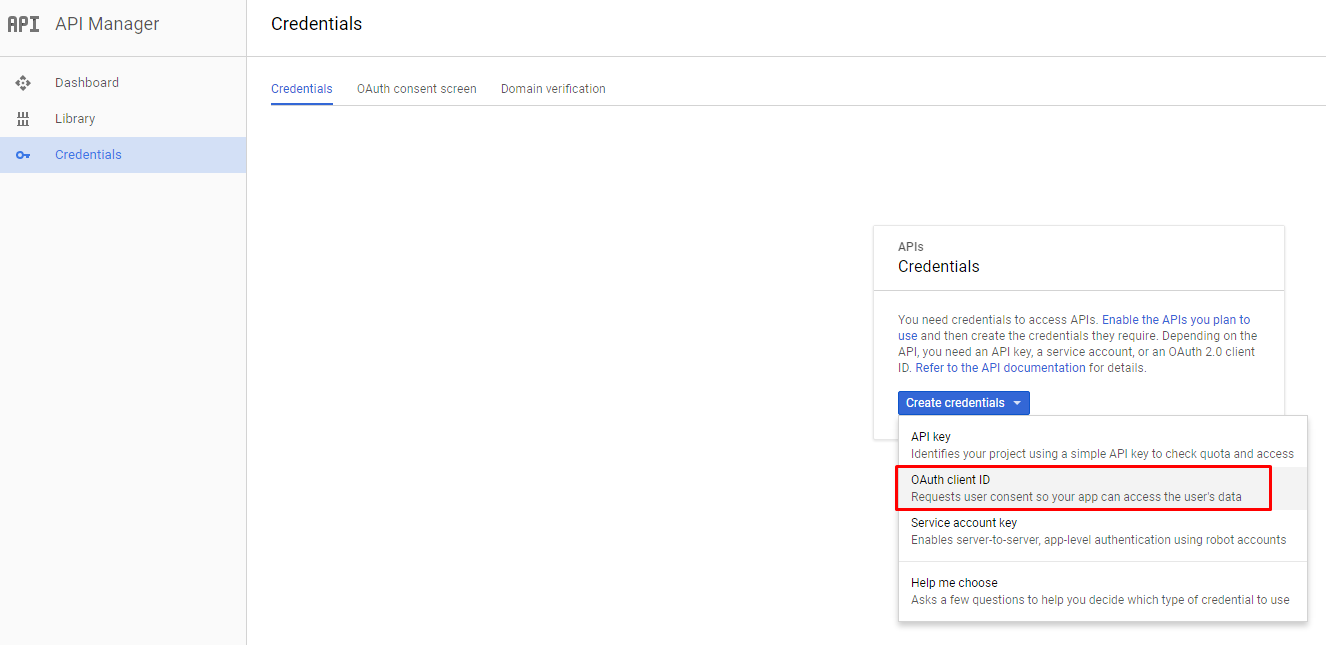Click the Library sidebar icon
The height and width of the screenshot is (645, 1326).
(23, 119)
